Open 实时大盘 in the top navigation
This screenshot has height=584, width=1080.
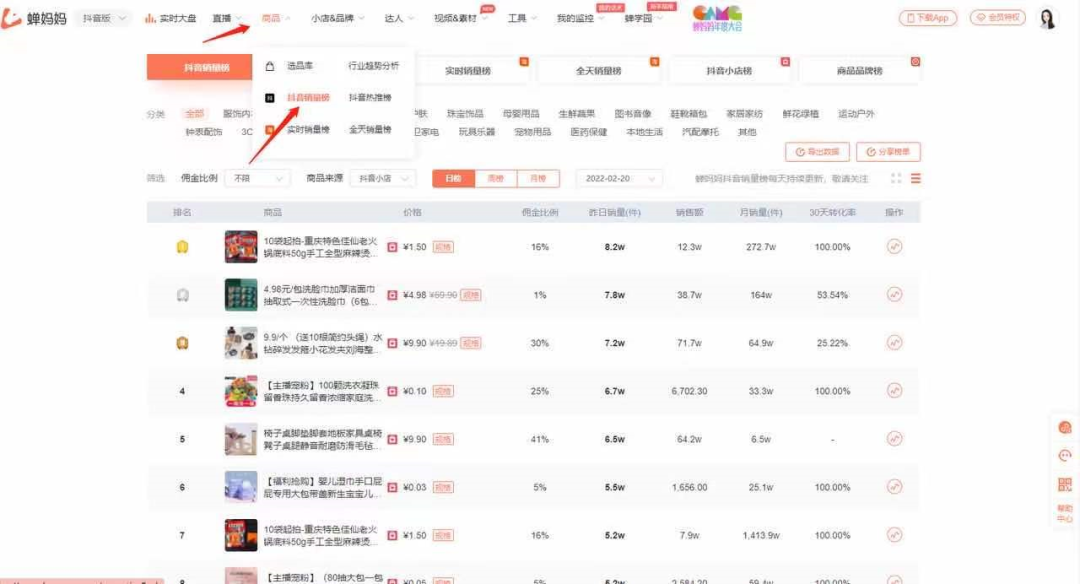(170, 18)
